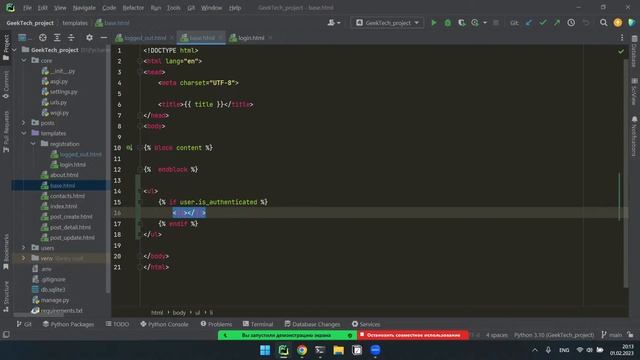The width and height of the screenshot is (640, 360).
Task: Open SciView tool window
Action: pyautogui.click(x=634, y=92)
